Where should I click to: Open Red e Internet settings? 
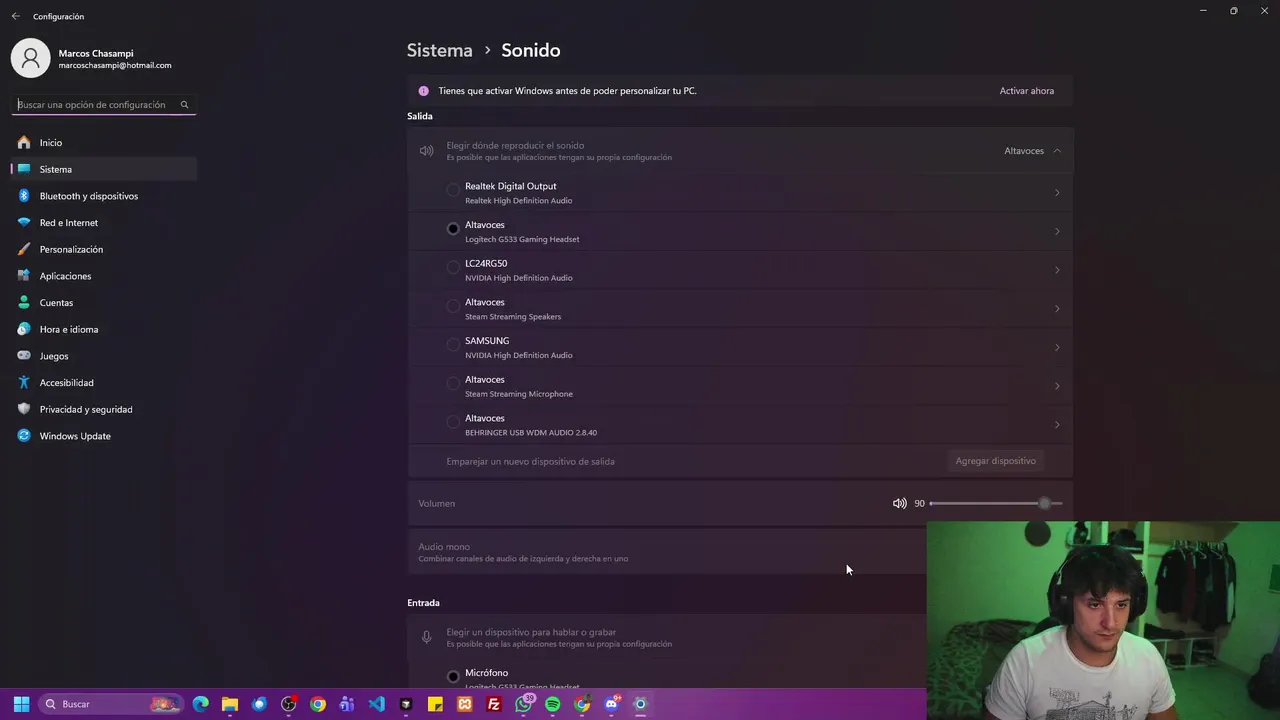(x=104, y=223)
